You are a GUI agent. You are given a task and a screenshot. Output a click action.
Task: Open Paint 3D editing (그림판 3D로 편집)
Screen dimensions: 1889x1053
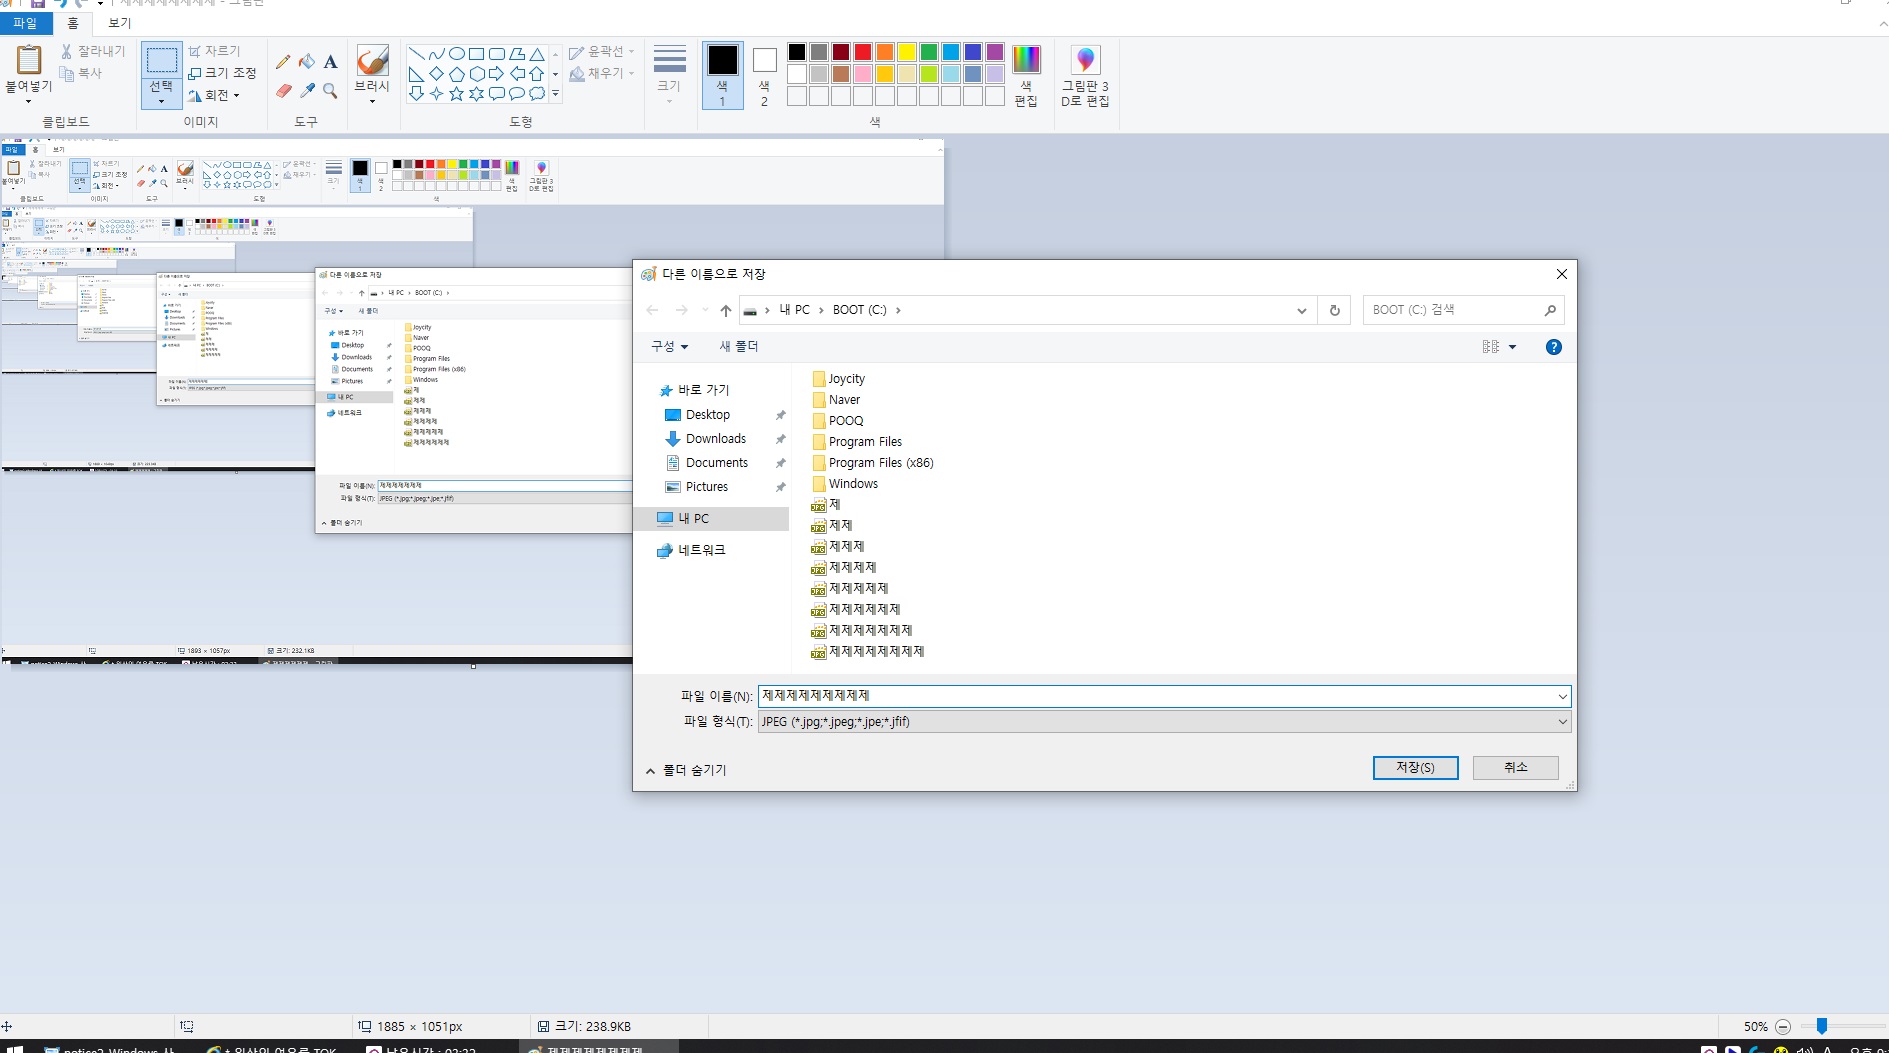coord(1085,75)
